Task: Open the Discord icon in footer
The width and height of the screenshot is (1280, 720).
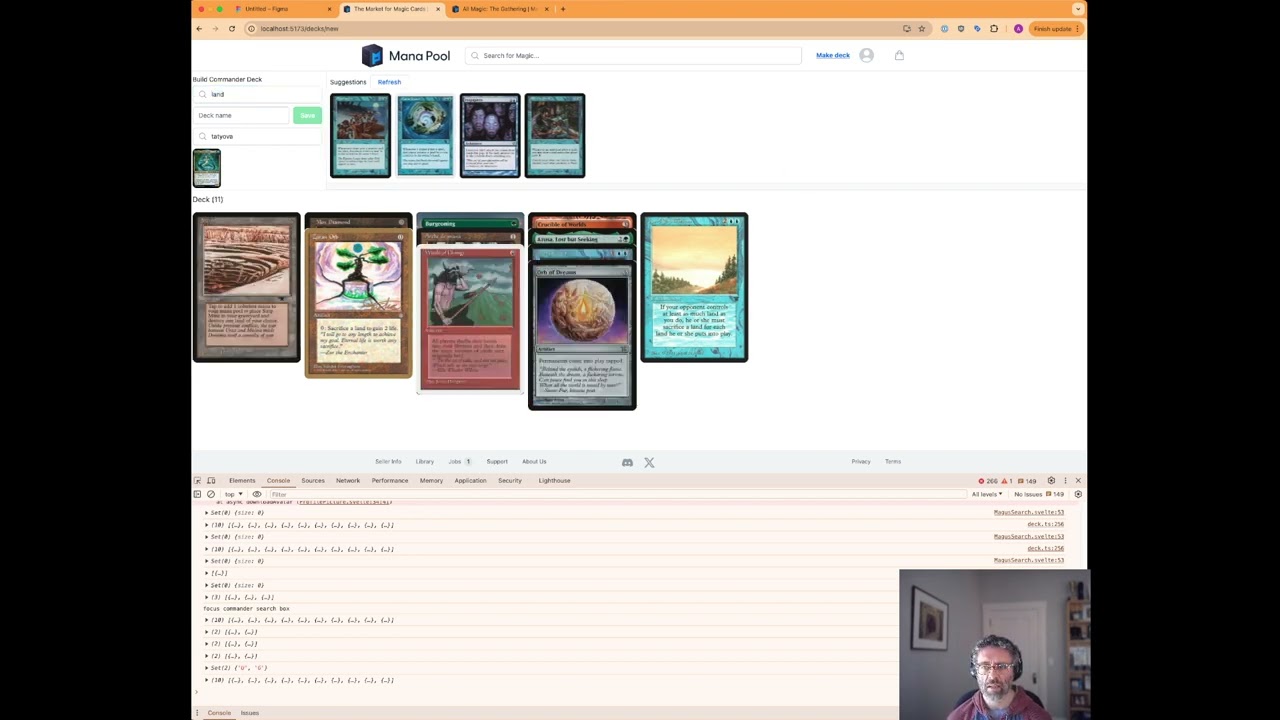Action: 627,462
